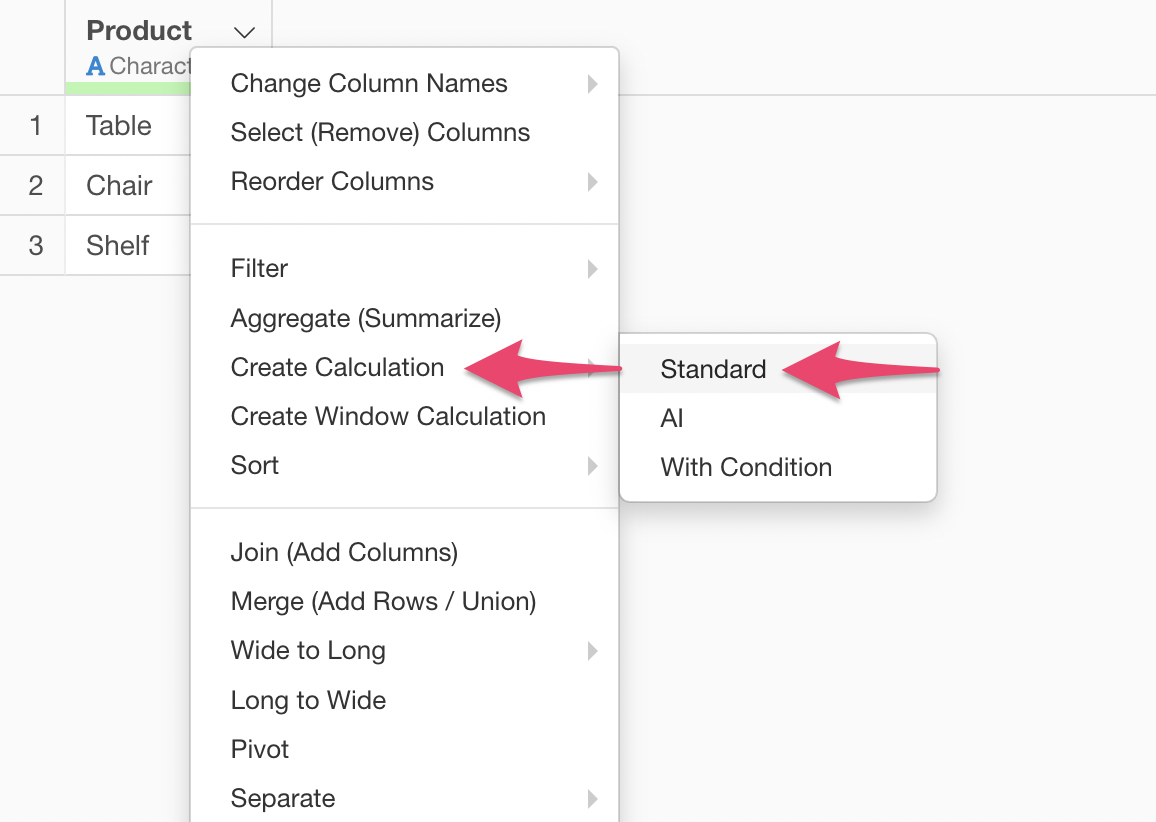Click the character type icon under Product
The width and height of the screenshot is (1156, 822).
[96, 67]
